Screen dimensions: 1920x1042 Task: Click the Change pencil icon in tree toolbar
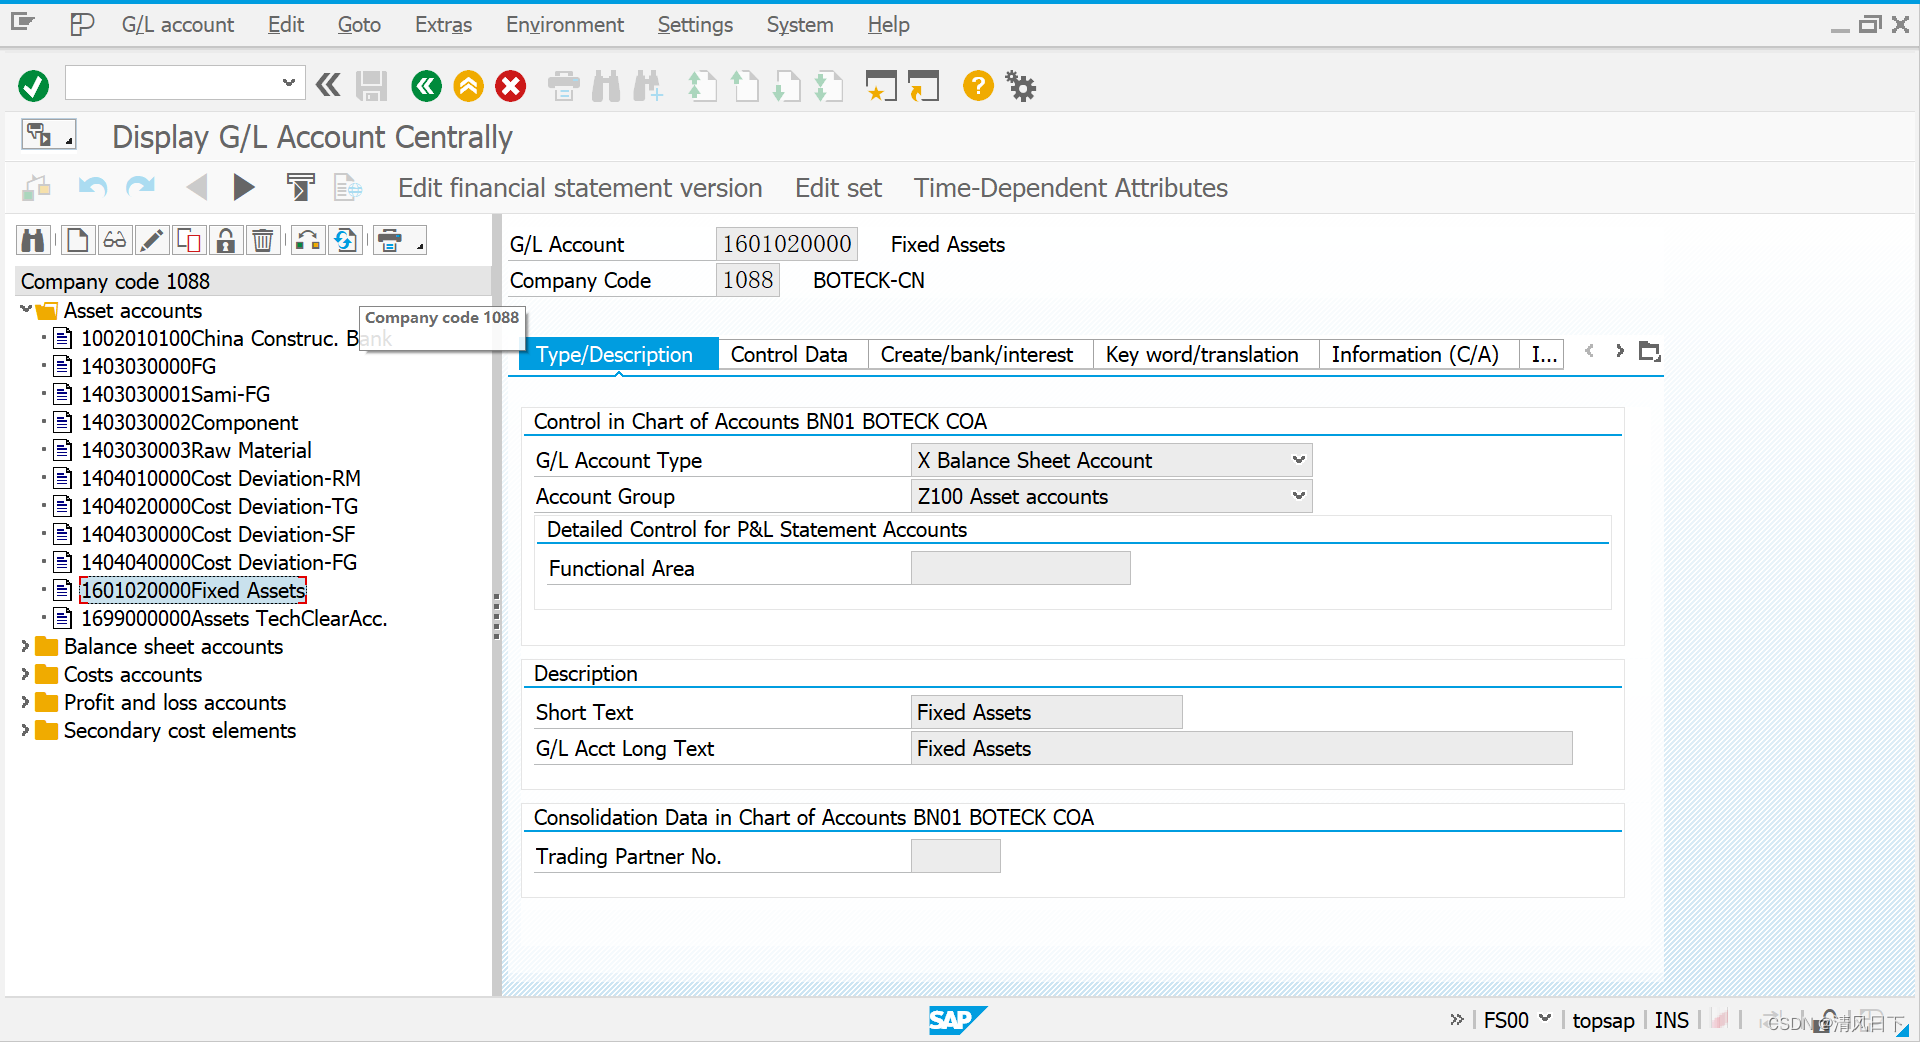click(x=152, y=240)
